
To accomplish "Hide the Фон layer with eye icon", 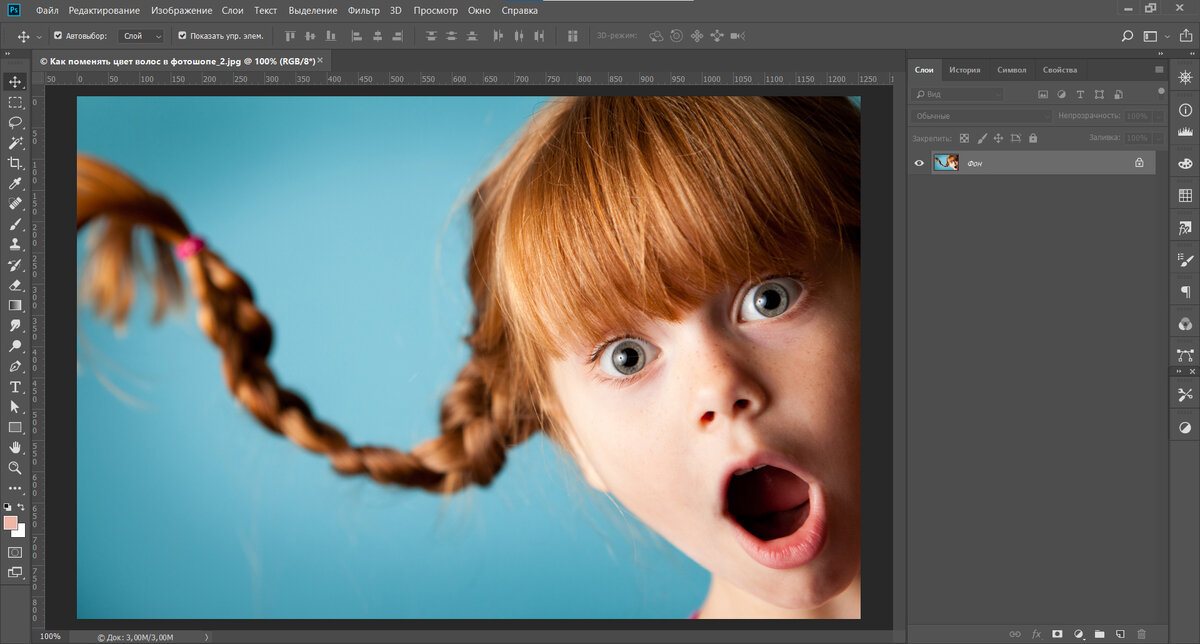I will point(919,162).
